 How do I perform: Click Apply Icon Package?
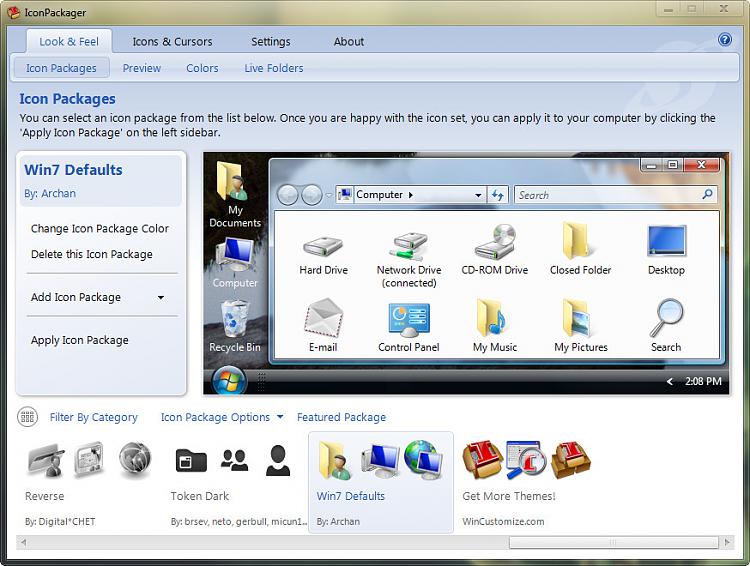[79, 340]
